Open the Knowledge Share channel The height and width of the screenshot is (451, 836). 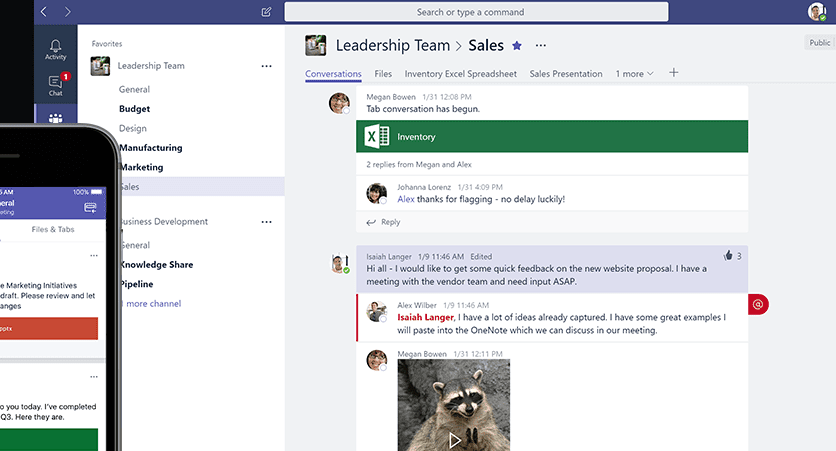click(157, 265)
